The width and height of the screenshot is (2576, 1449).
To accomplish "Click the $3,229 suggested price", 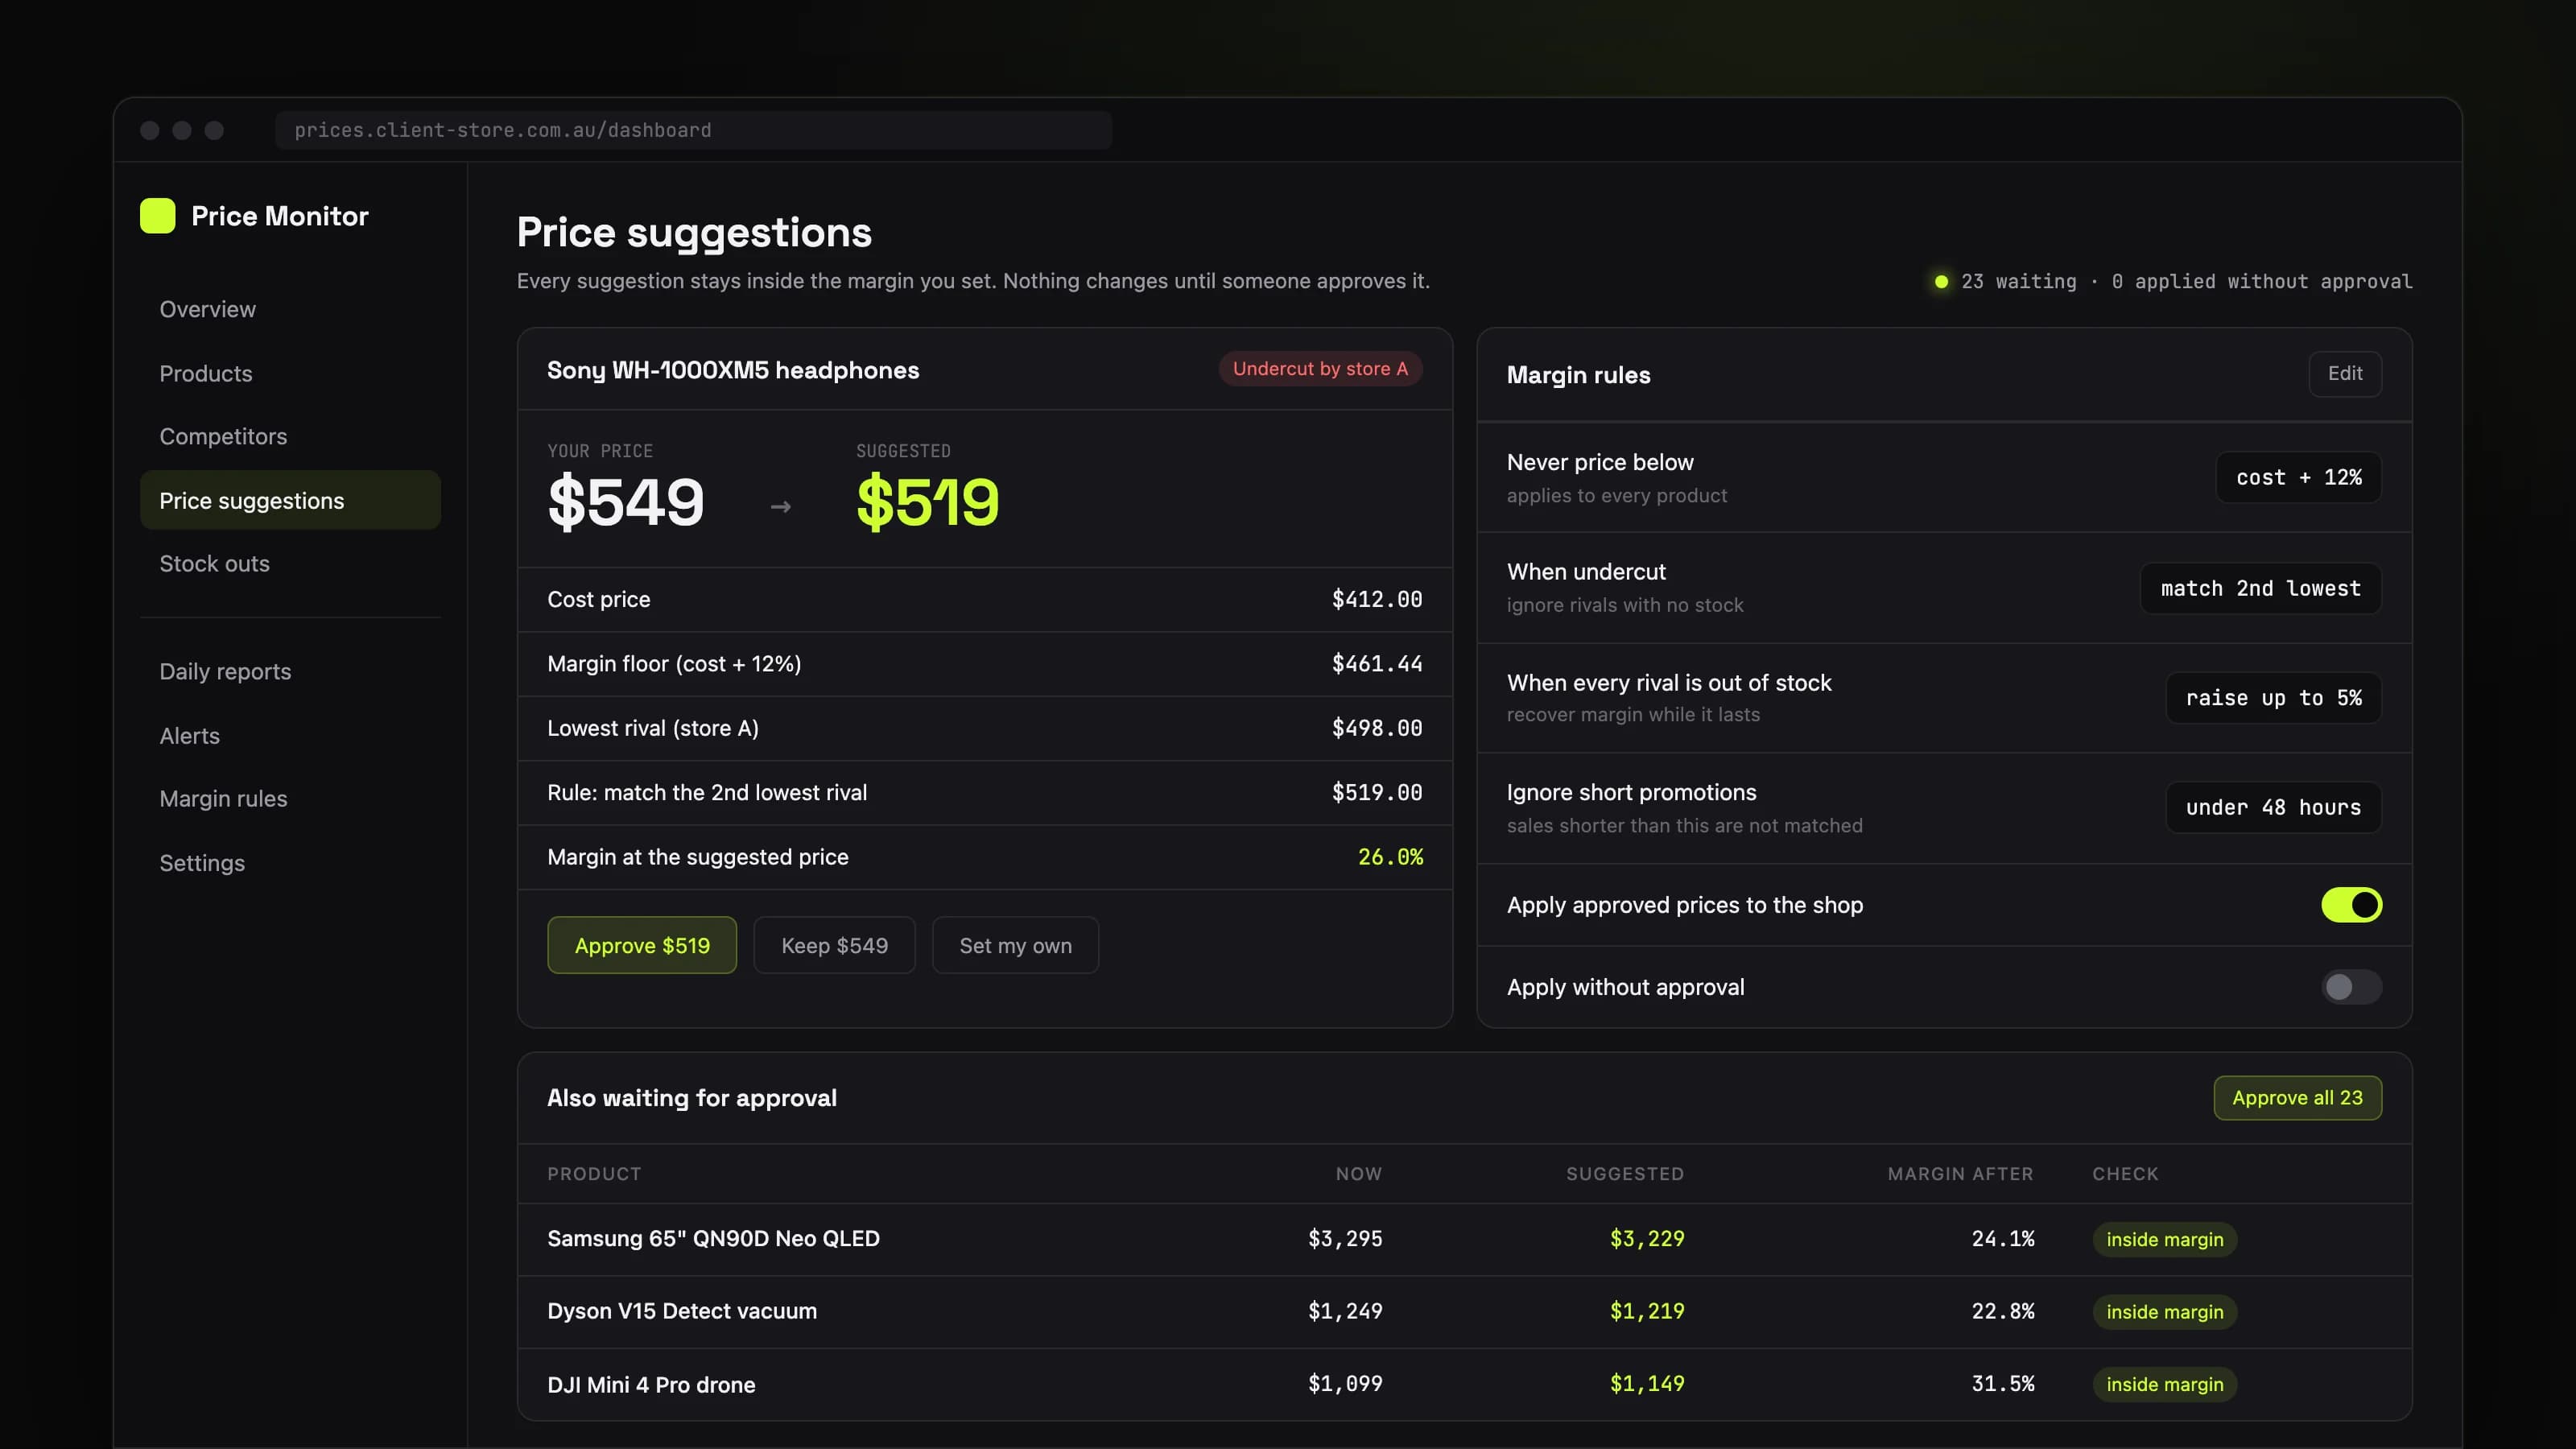I will 1646,1238.
